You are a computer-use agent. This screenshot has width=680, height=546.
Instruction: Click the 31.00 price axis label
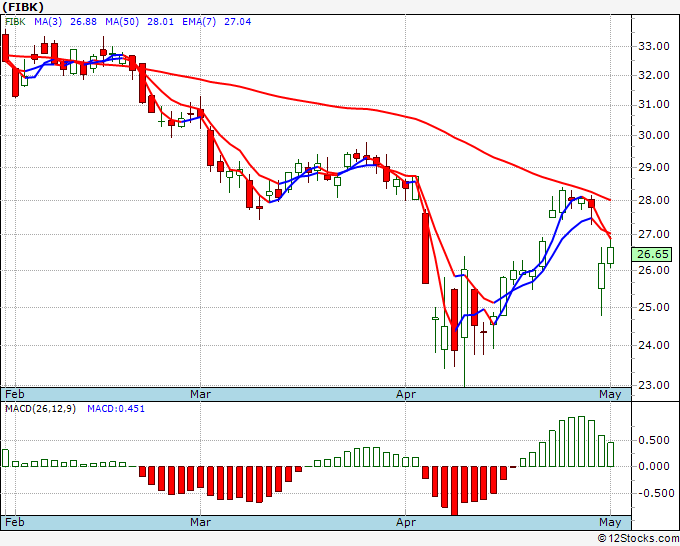click(654, 104)
